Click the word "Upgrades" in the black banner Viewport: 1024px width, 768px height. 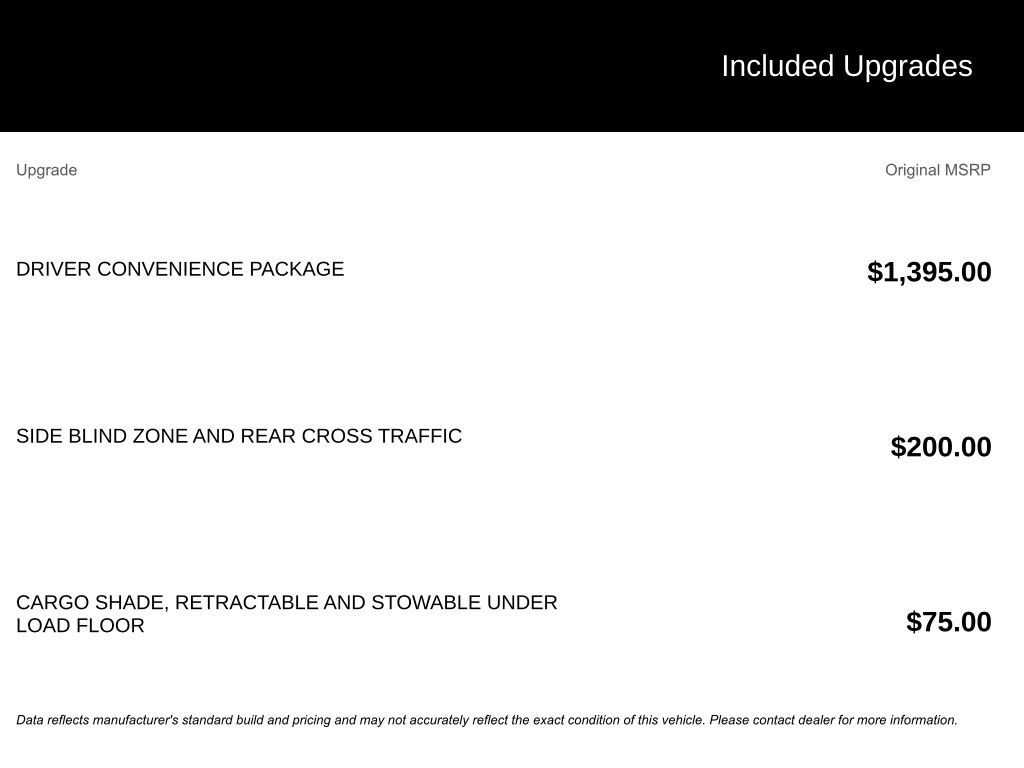(x=907, y=66)
